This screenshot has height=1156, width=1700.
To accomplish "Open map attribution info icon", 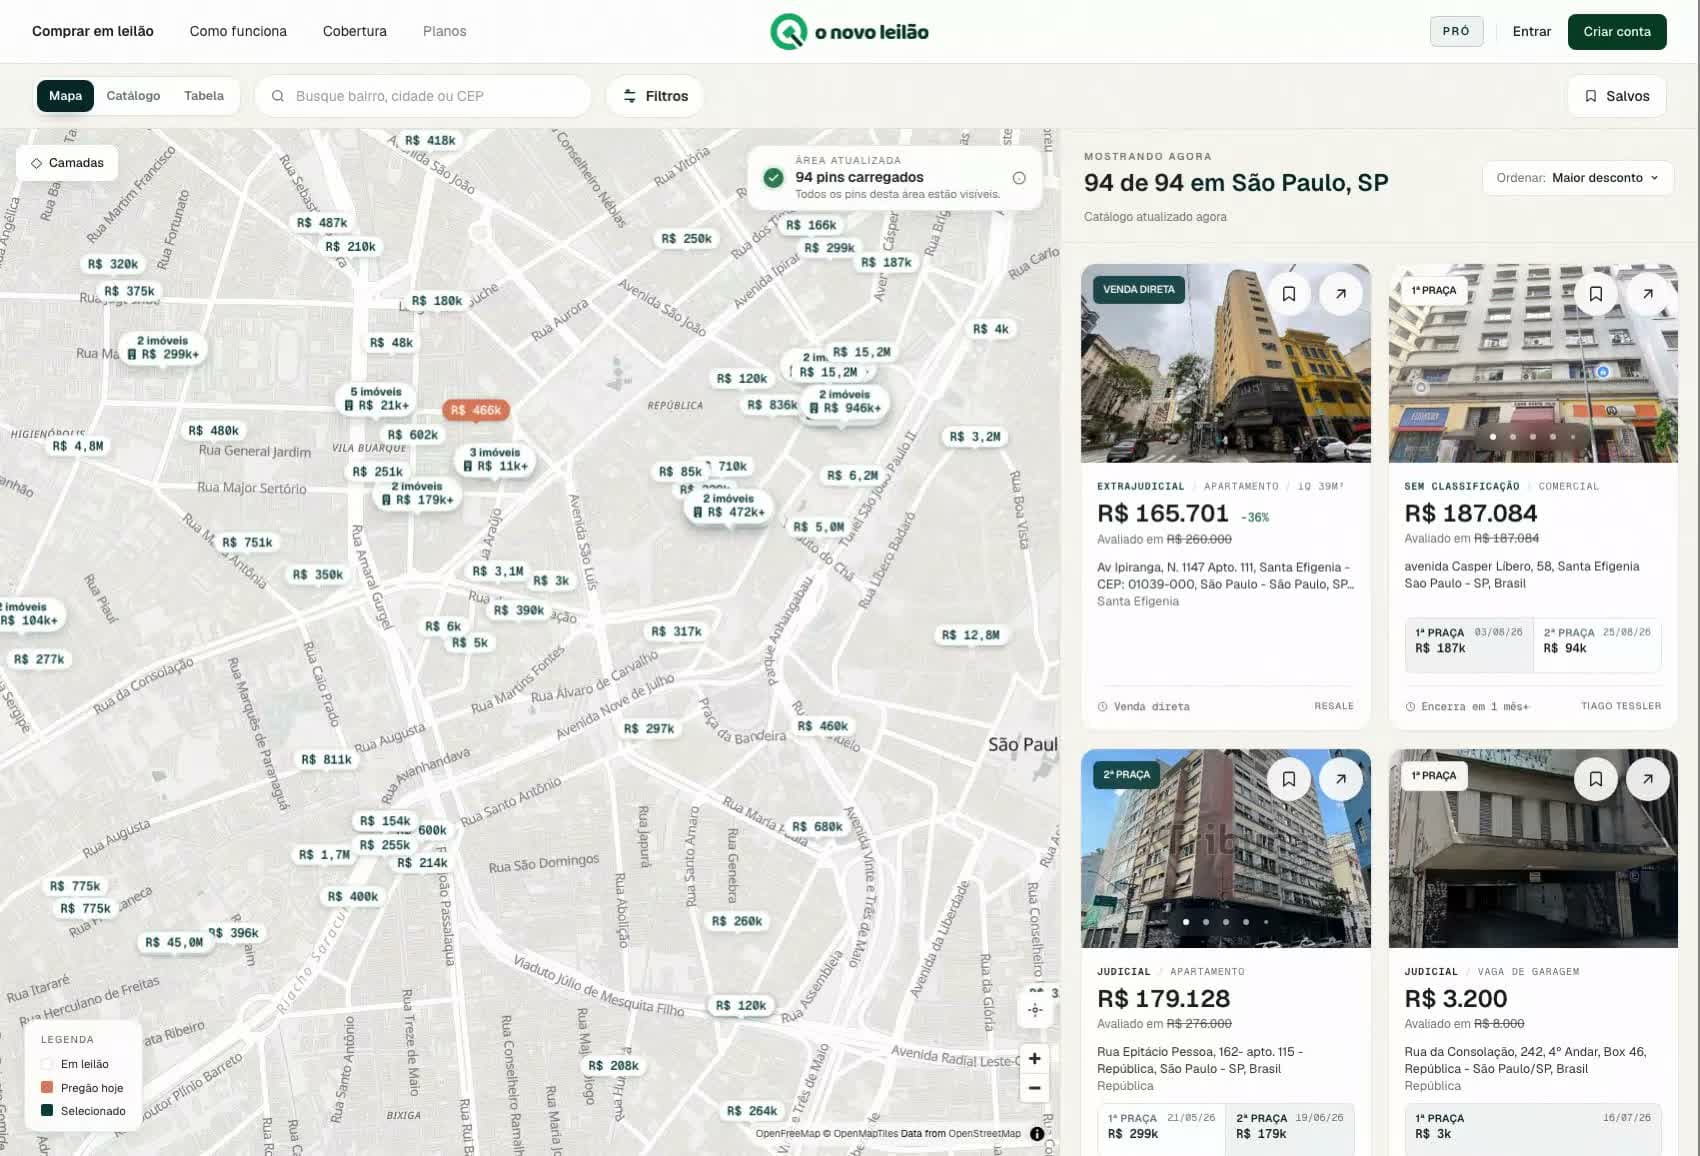I will [1037, 1134].
